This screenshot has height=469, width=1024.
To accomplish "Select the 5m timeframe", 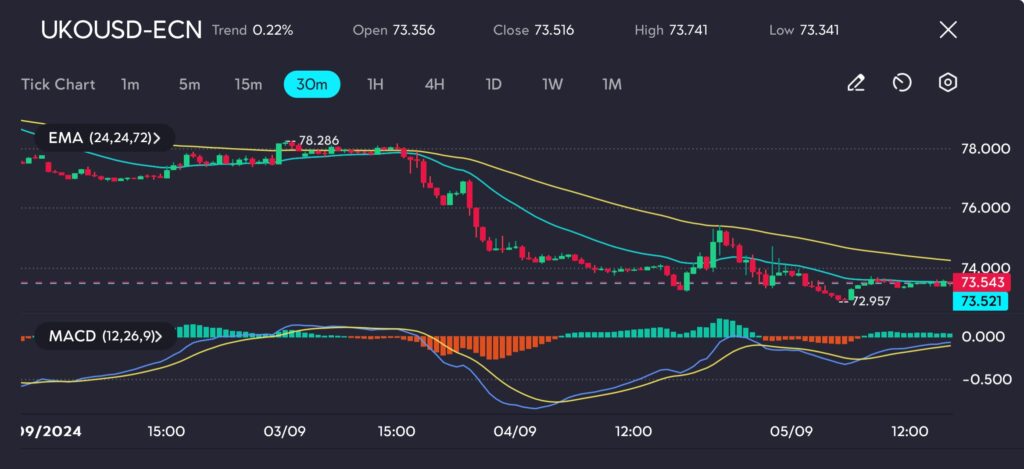I will tap(189, 84).
